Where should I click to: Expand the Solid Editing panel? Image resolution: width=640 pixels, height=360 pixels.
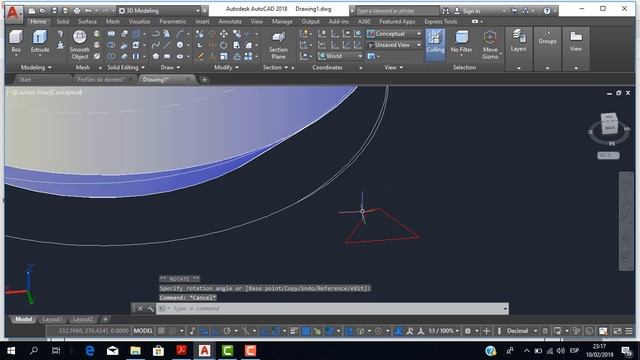(x=126, y=67)
